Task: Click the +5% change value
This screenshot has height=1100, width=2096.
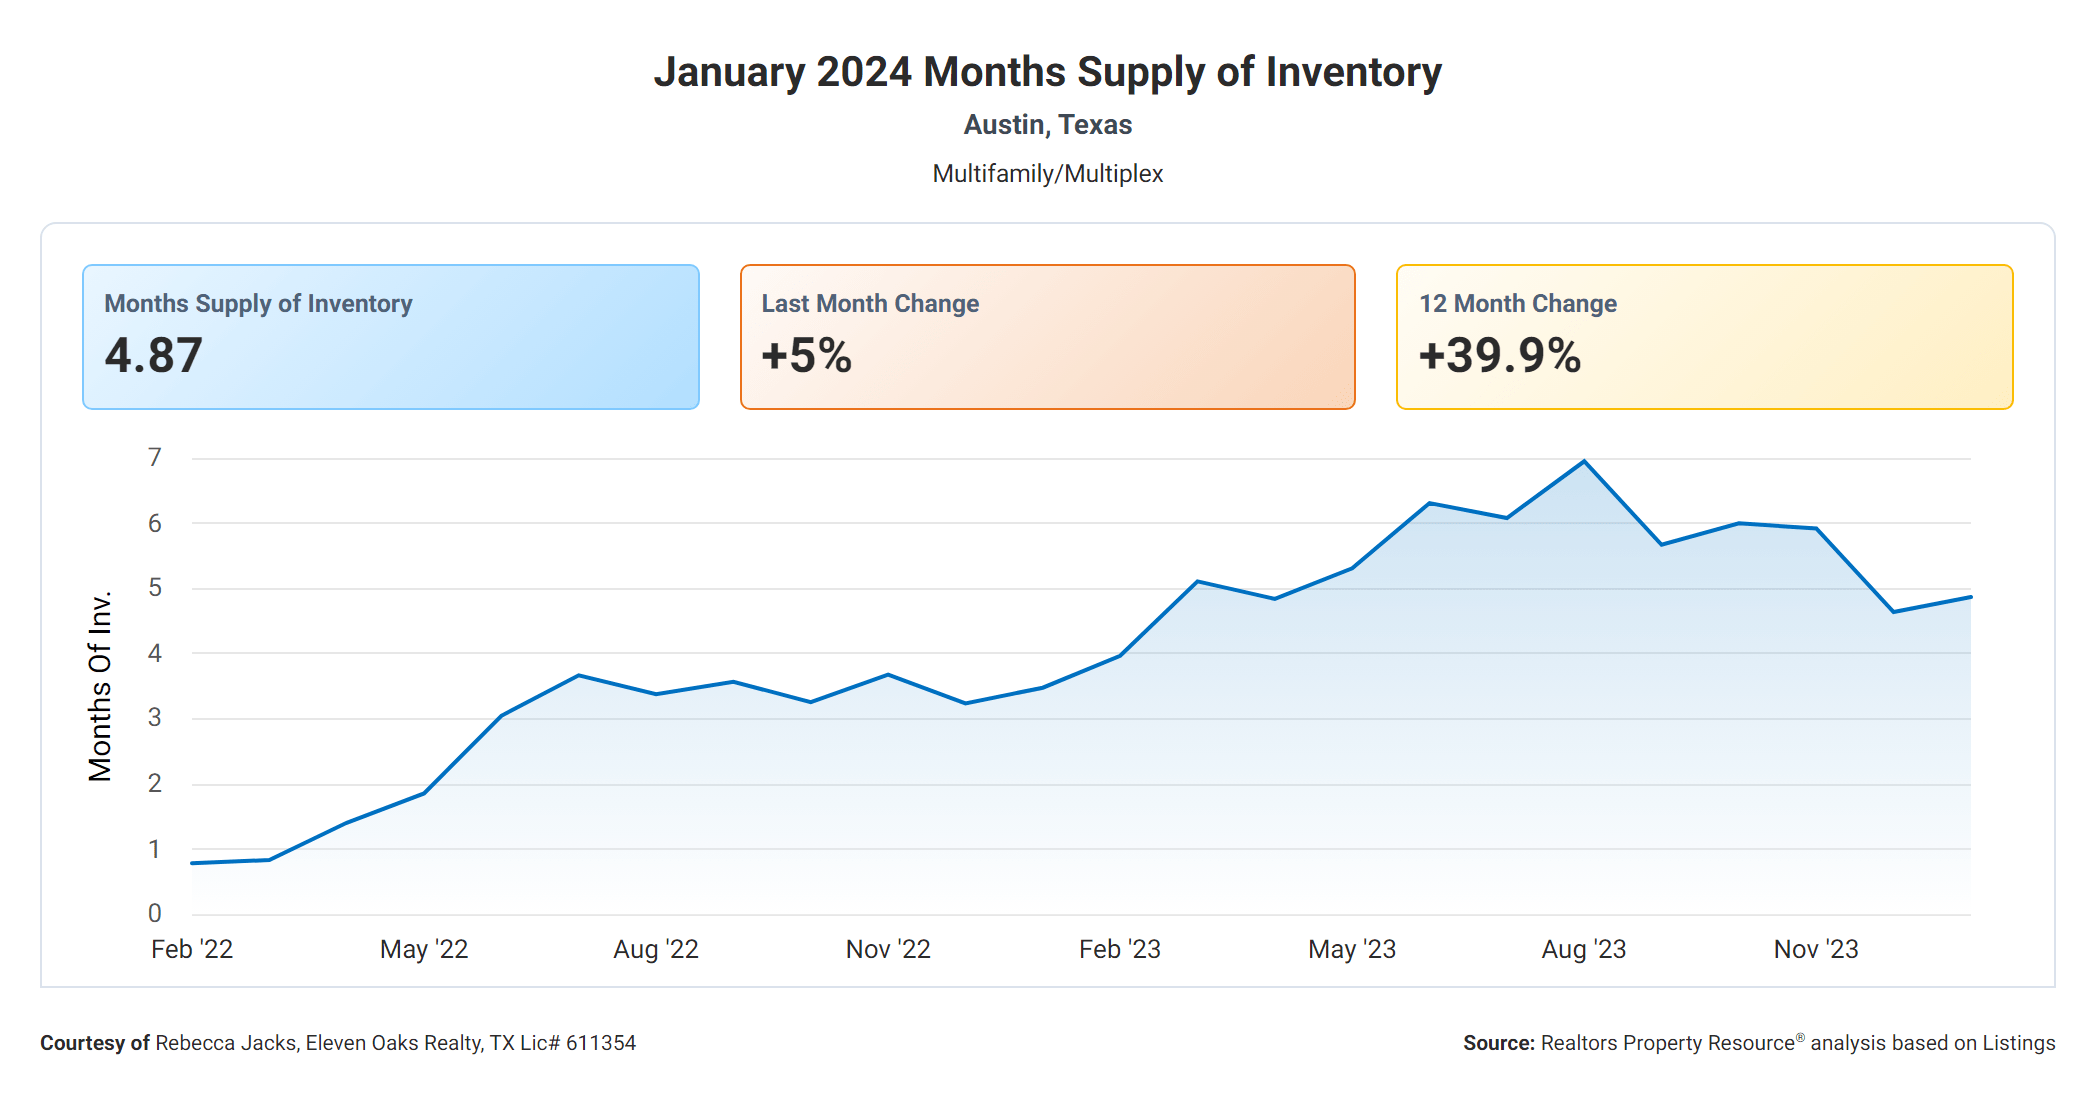Action: pyautogui.click(x=806, y=356)
